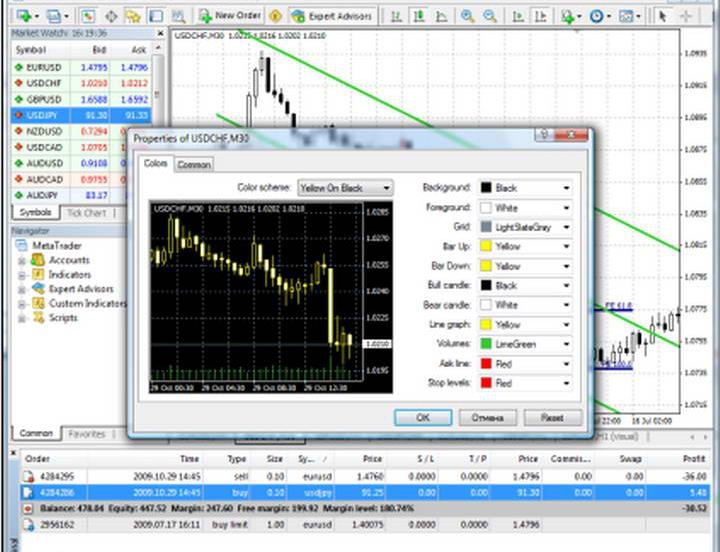Open the Profiles toolbar menu
Image resolution: width=720 pixels, height=552 pixels.
(x=56, y=17)
